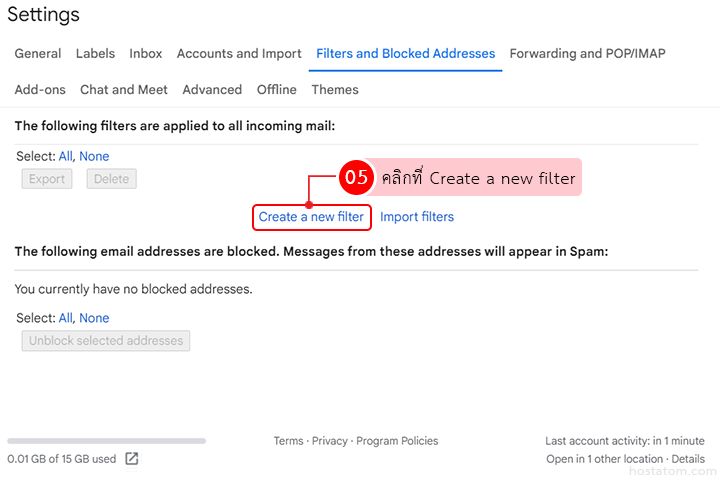The width and height of the screenshot is (720, 478).
Task: Open Accounts and Import tab
Action: [x=239, y=54]
